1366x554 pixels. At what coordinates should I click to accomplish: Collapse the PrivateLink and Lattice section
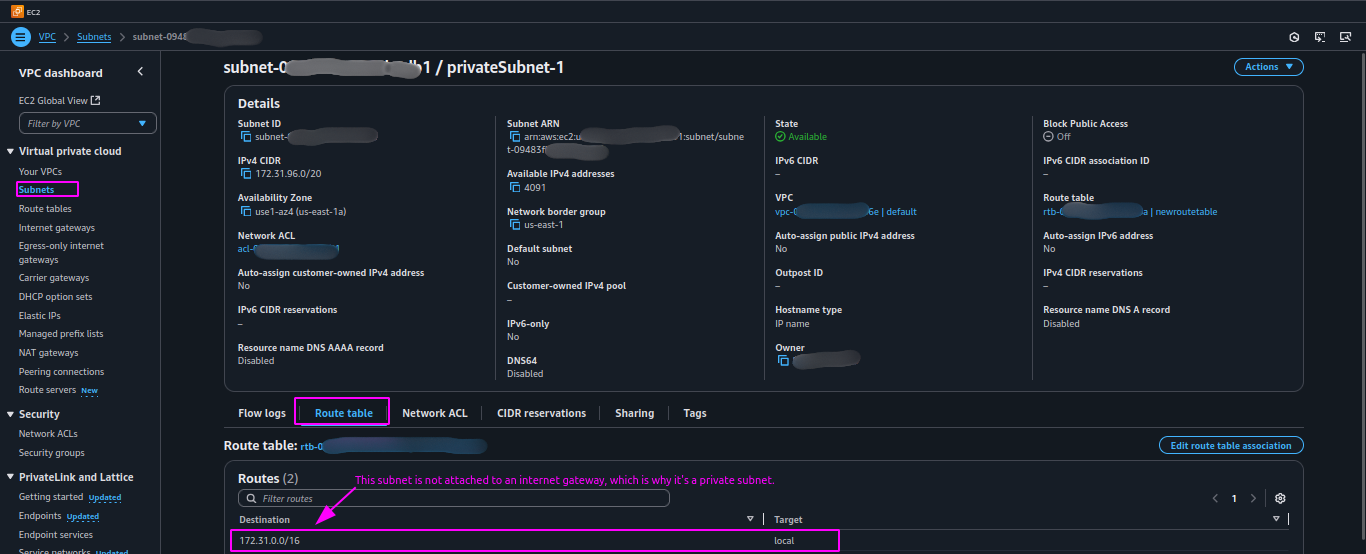tap(11, 477)
